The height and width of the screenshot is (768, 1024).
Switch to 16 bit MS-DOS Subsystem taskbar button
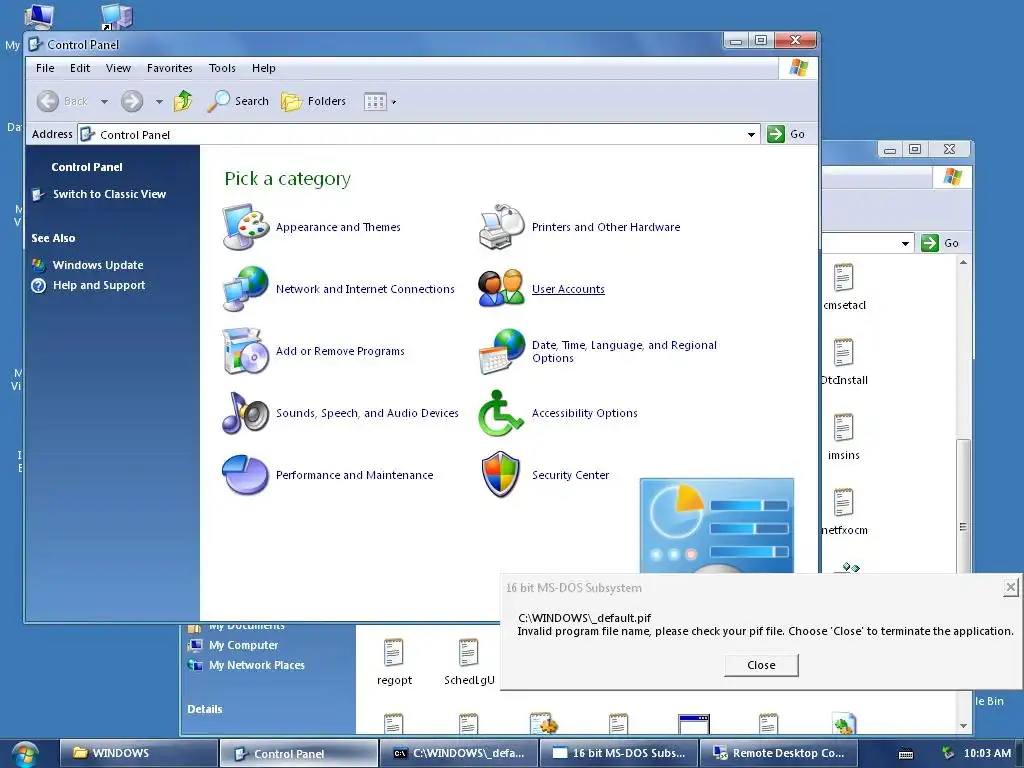pyautogui.click(x=618, y=753)
